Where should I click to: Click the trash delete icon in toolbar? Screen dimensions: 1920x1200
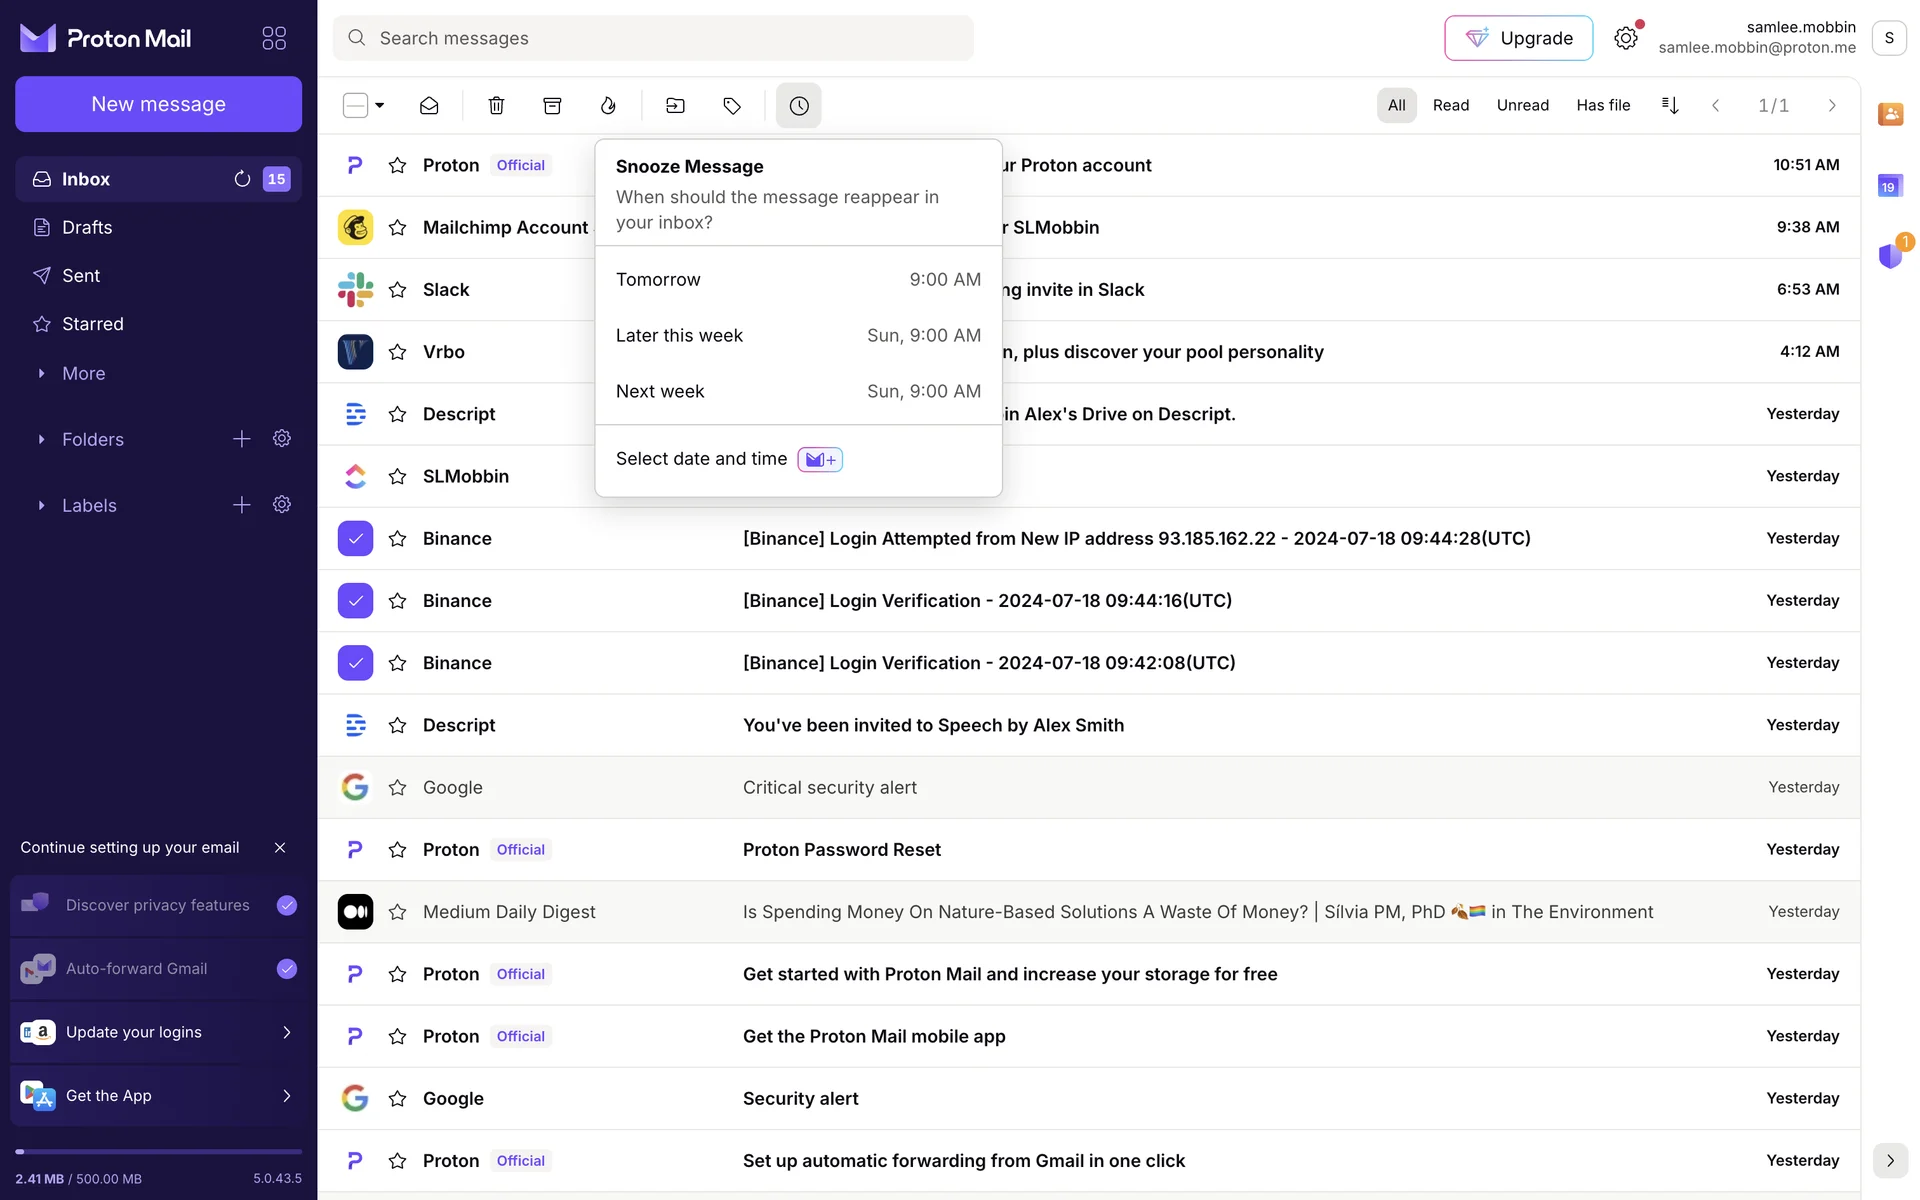496,105
